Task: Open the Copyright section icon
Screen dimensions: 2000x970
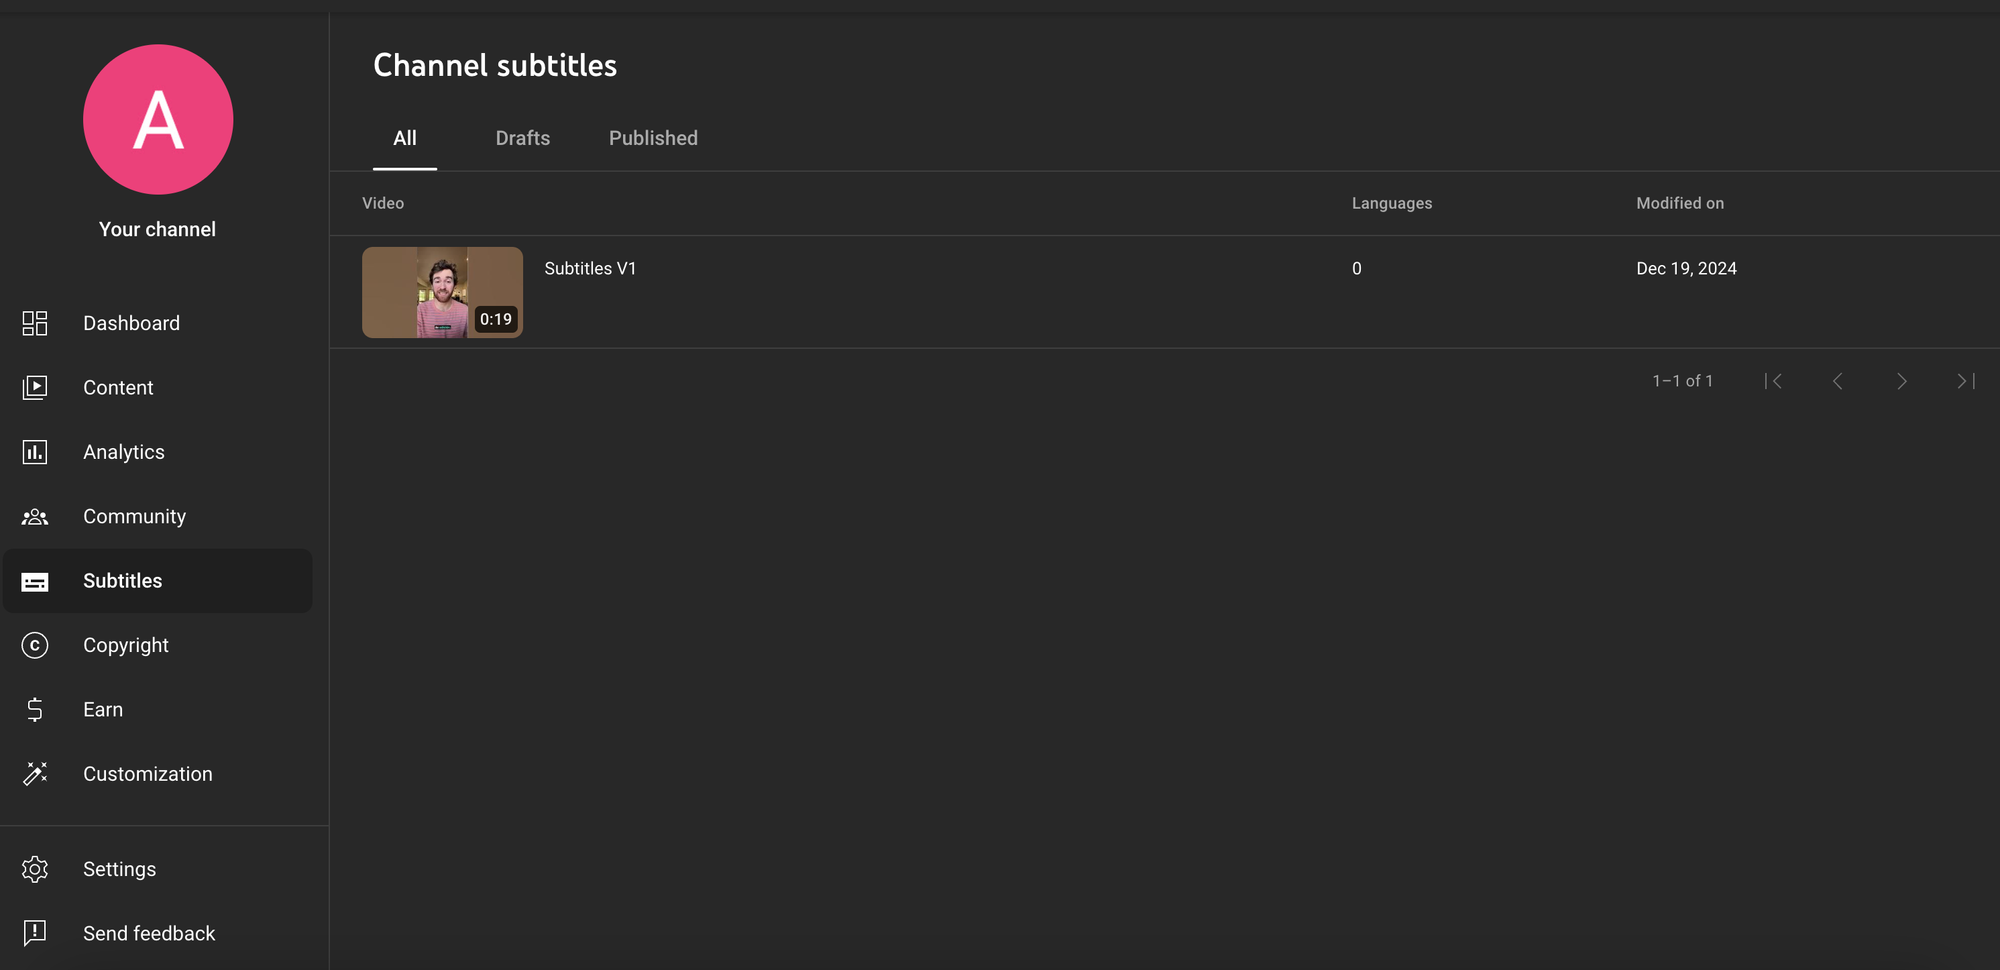Action: (x=35, y=645)
